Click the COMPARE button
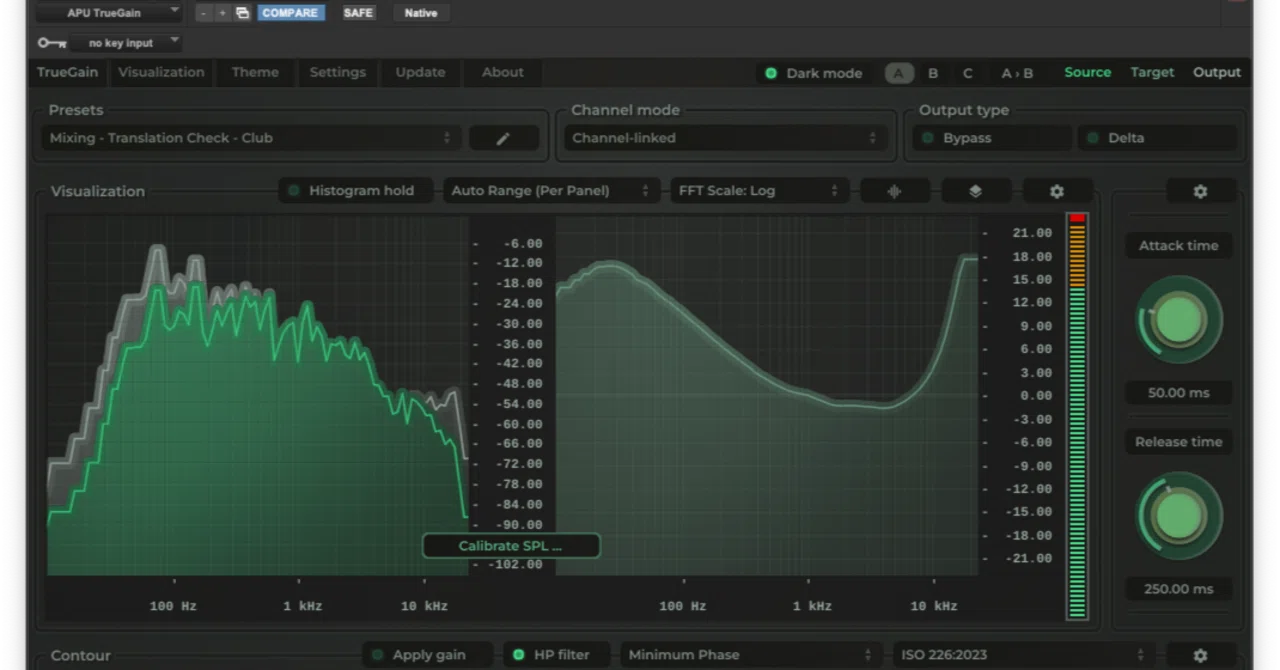The width and height of the screenshot is (1280, 670). pyautogui.click(x=290, y=13)
